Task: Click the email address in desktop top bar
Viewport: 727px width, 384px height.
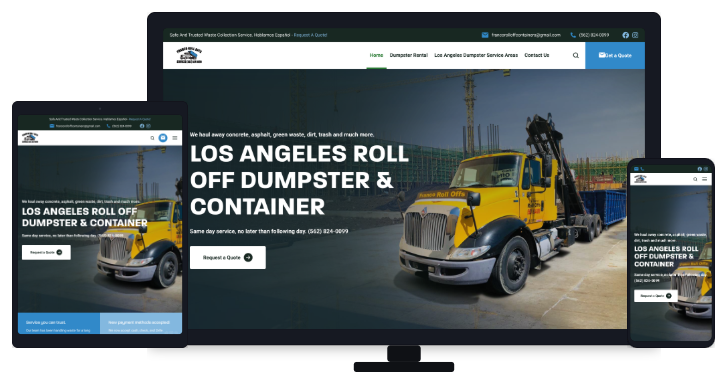Action: (526, 35)
